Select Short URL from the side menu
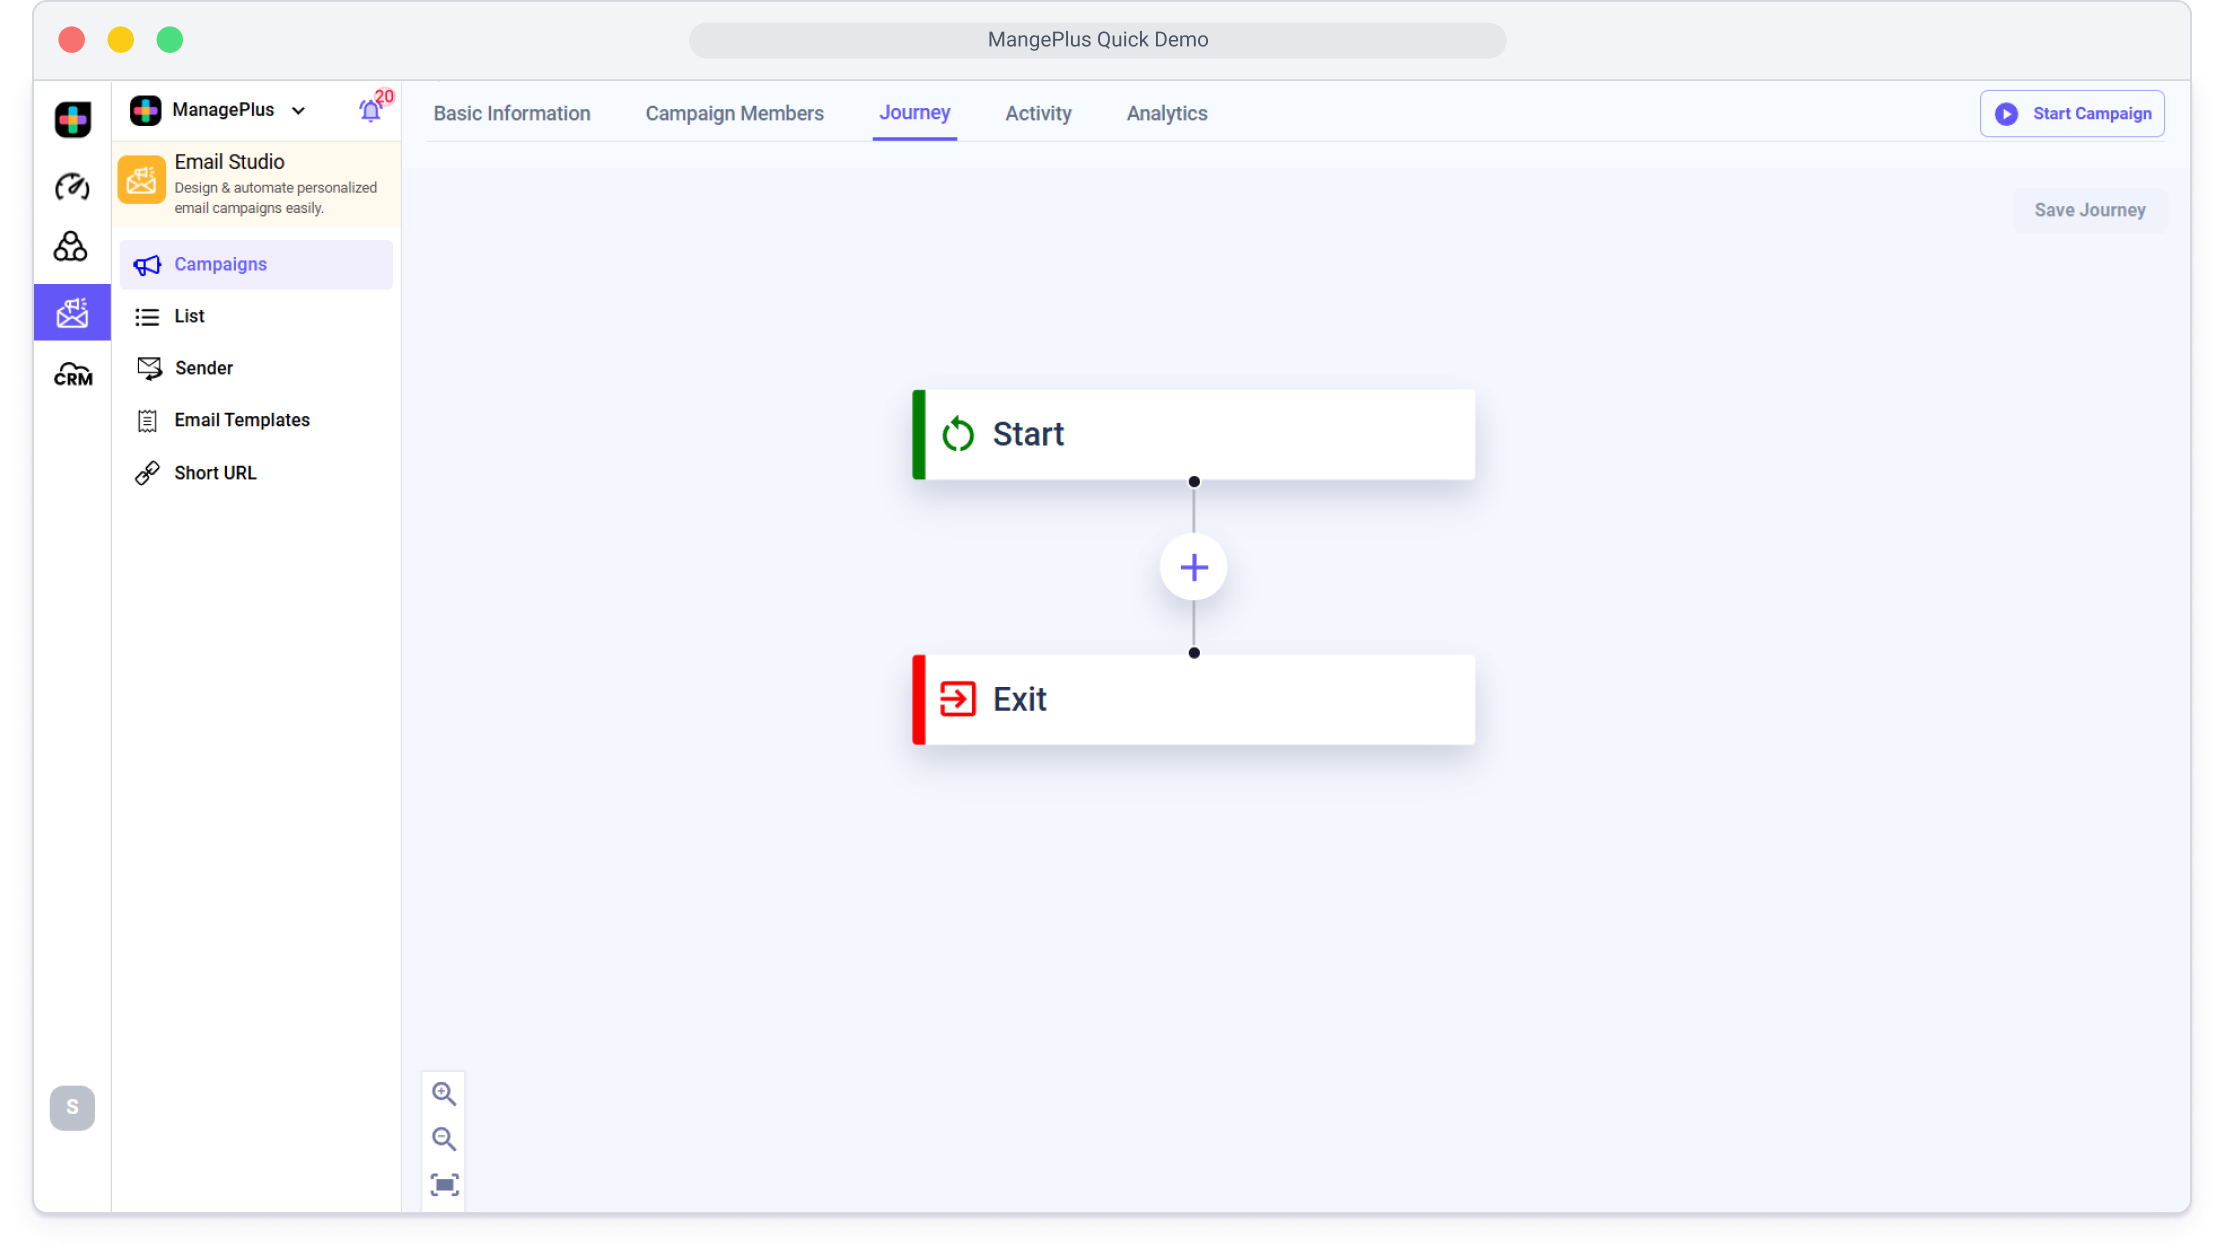This screenshot has height=1252, width=2222. pyautogui.click(x=215, y=473)
